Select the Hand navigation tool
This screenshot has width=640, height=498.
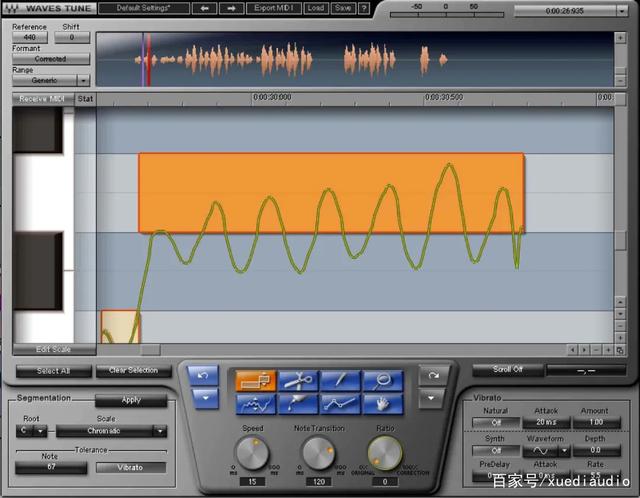pos(383,404)
